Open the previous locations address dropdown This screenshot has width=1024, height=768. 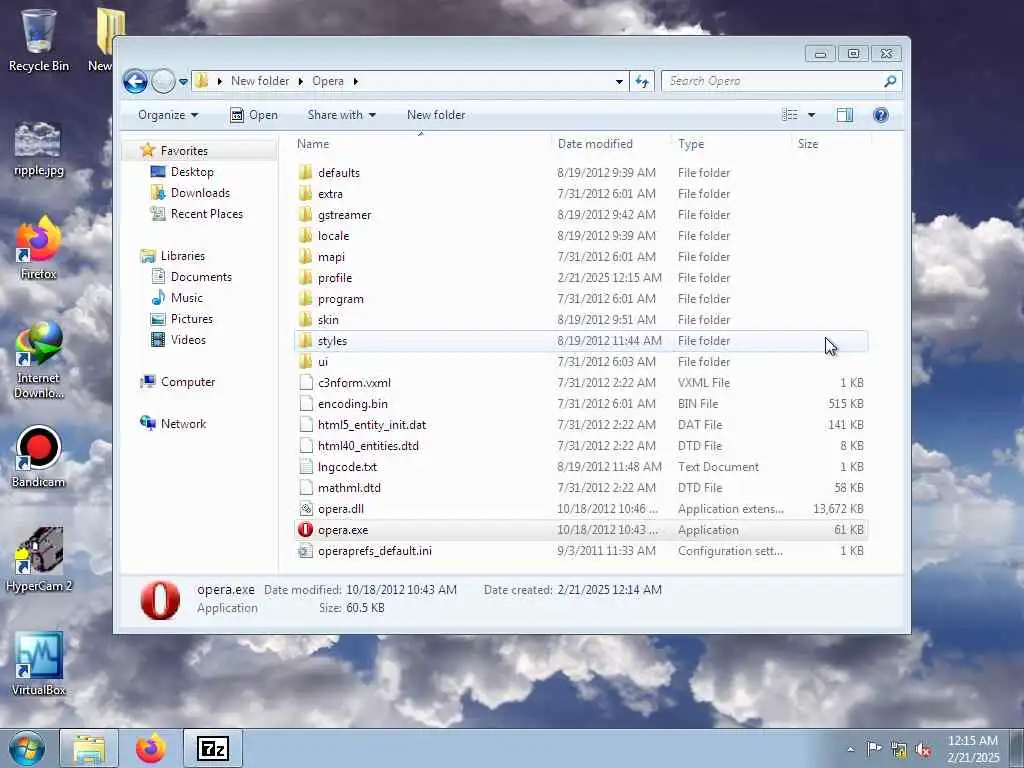[619, 82]
